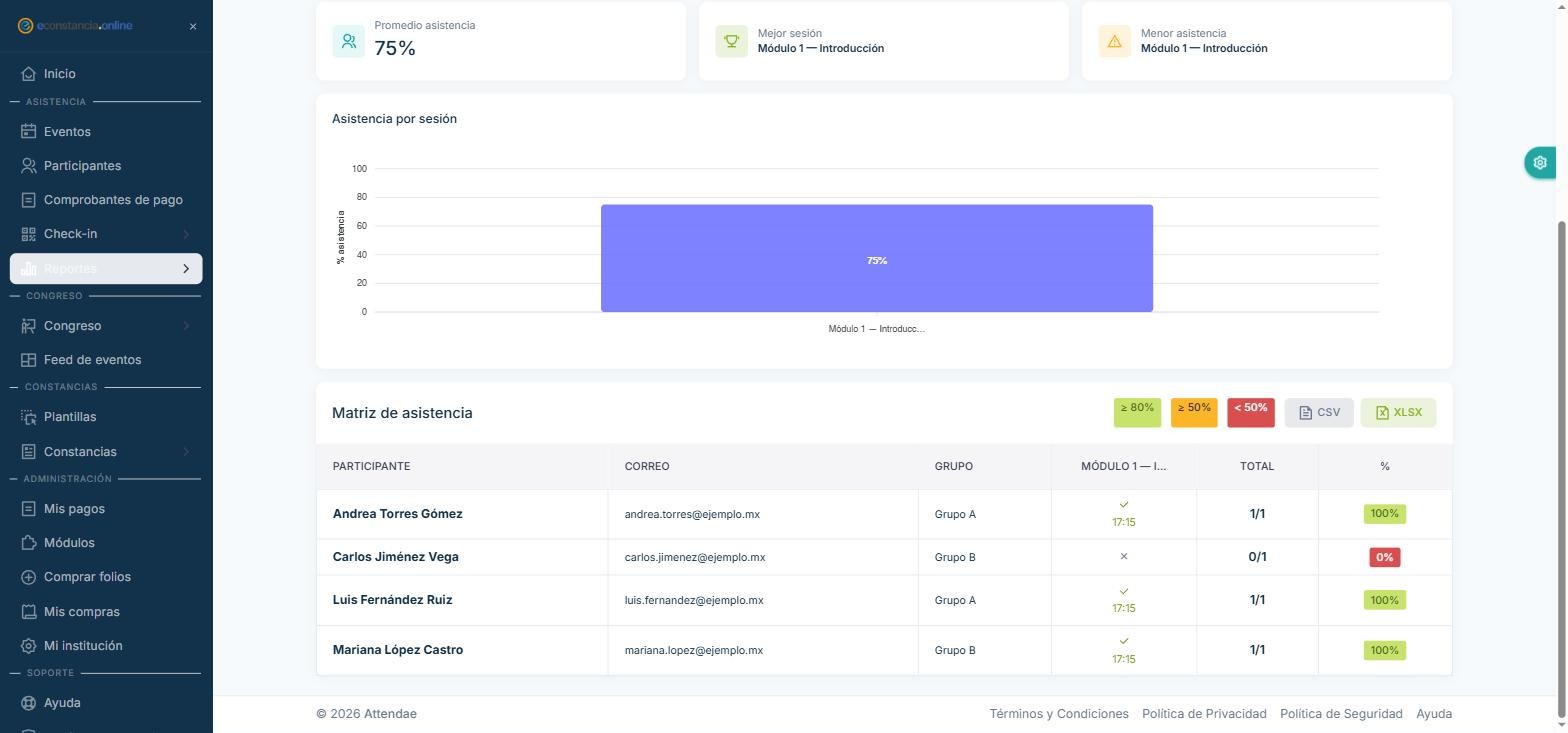Click the TOTAL column header
This screenshot has width=1568, height=733.
[x=1257, y=467]
